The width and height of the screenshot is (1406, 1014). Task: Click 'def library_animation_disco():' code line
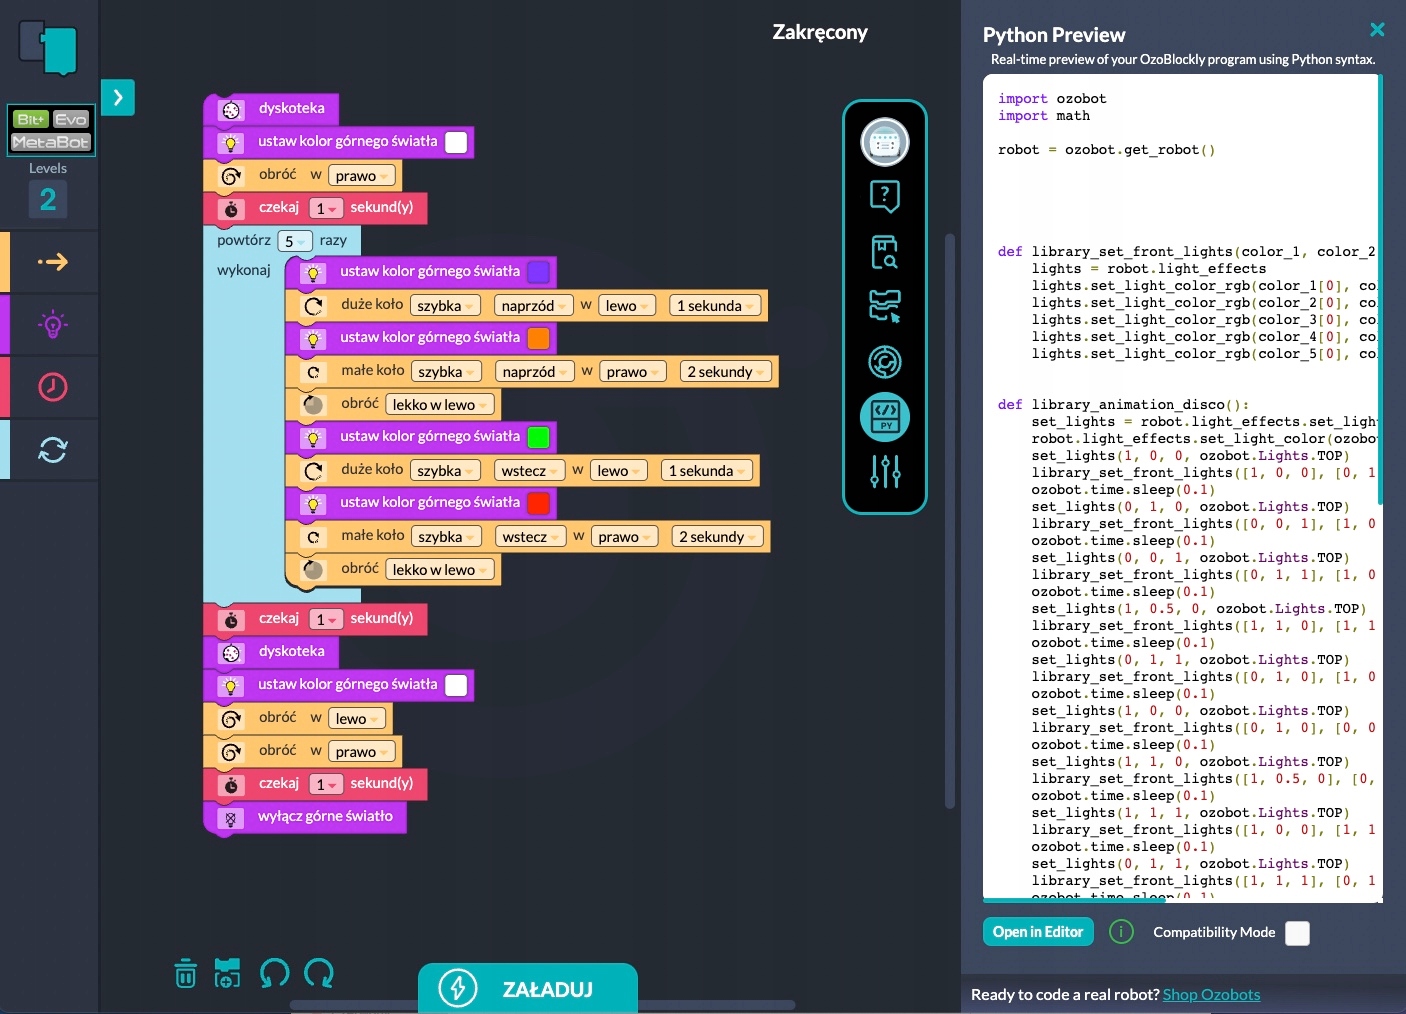[1123, 405]
